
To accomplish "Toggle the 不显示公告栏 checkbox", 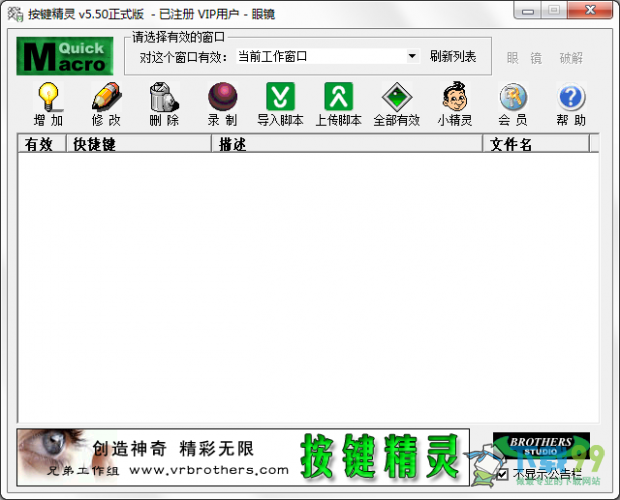I will pos(502,474).
